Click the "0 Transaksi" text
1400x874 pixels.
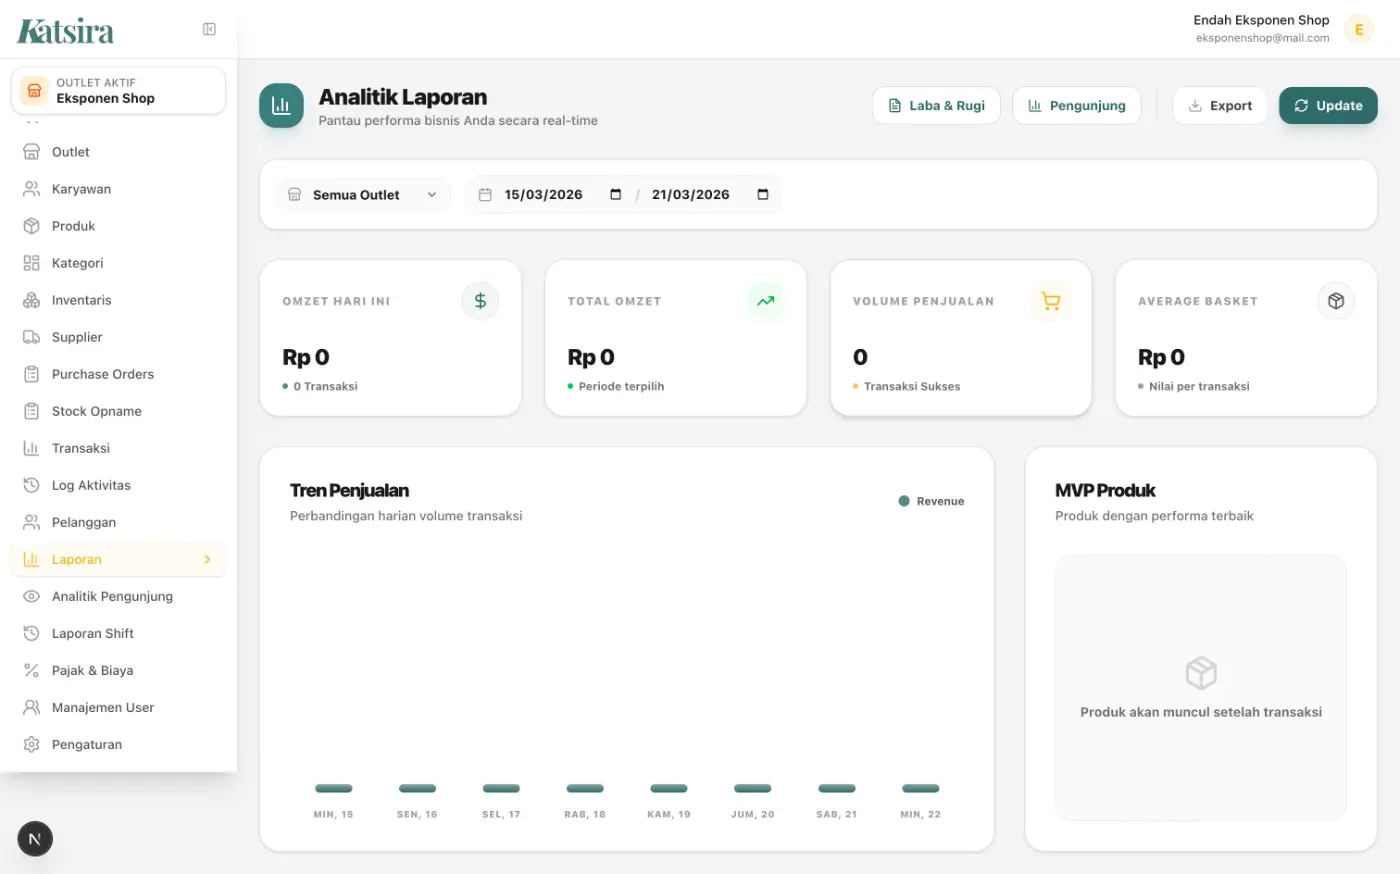coord(326,386)
